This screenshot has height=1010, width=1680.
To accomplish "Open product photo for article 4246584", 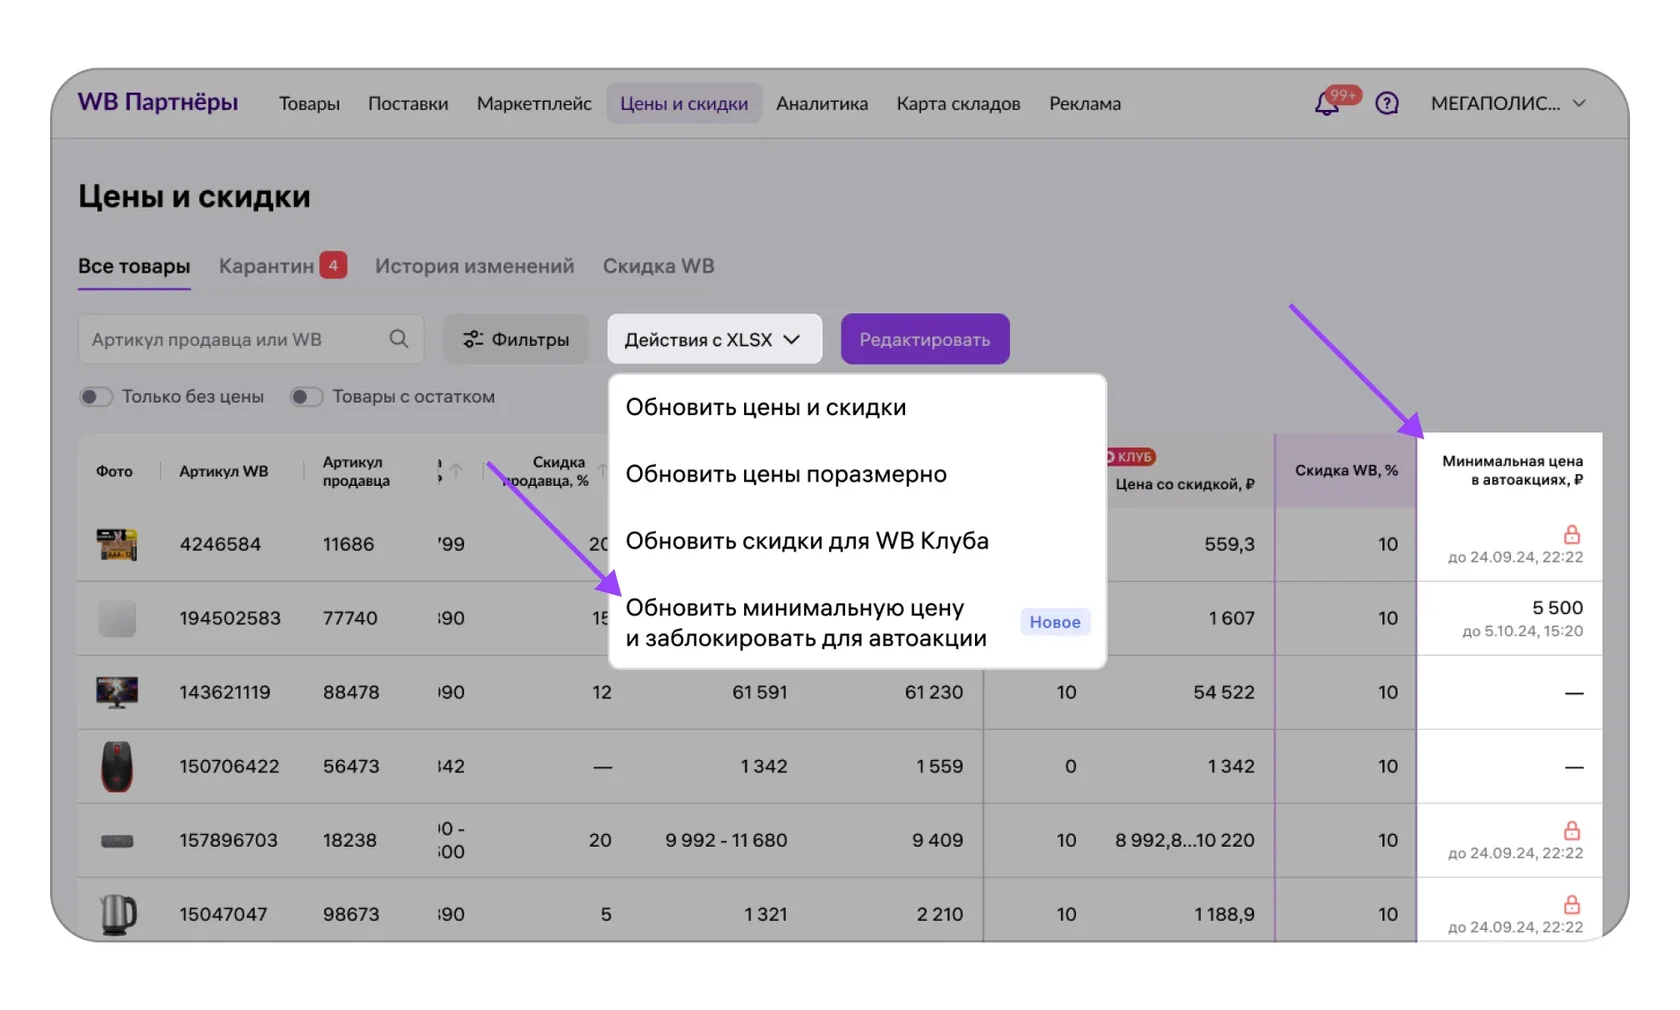I will (117, 544).
